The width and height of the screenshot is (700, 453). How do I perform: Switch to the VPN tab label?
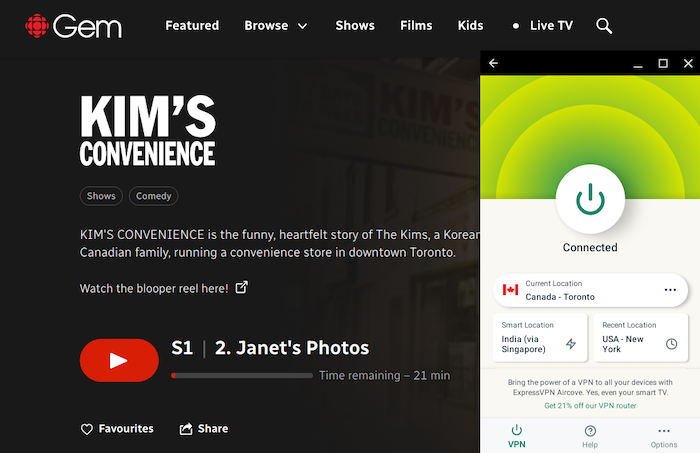(x=517, y=445)
